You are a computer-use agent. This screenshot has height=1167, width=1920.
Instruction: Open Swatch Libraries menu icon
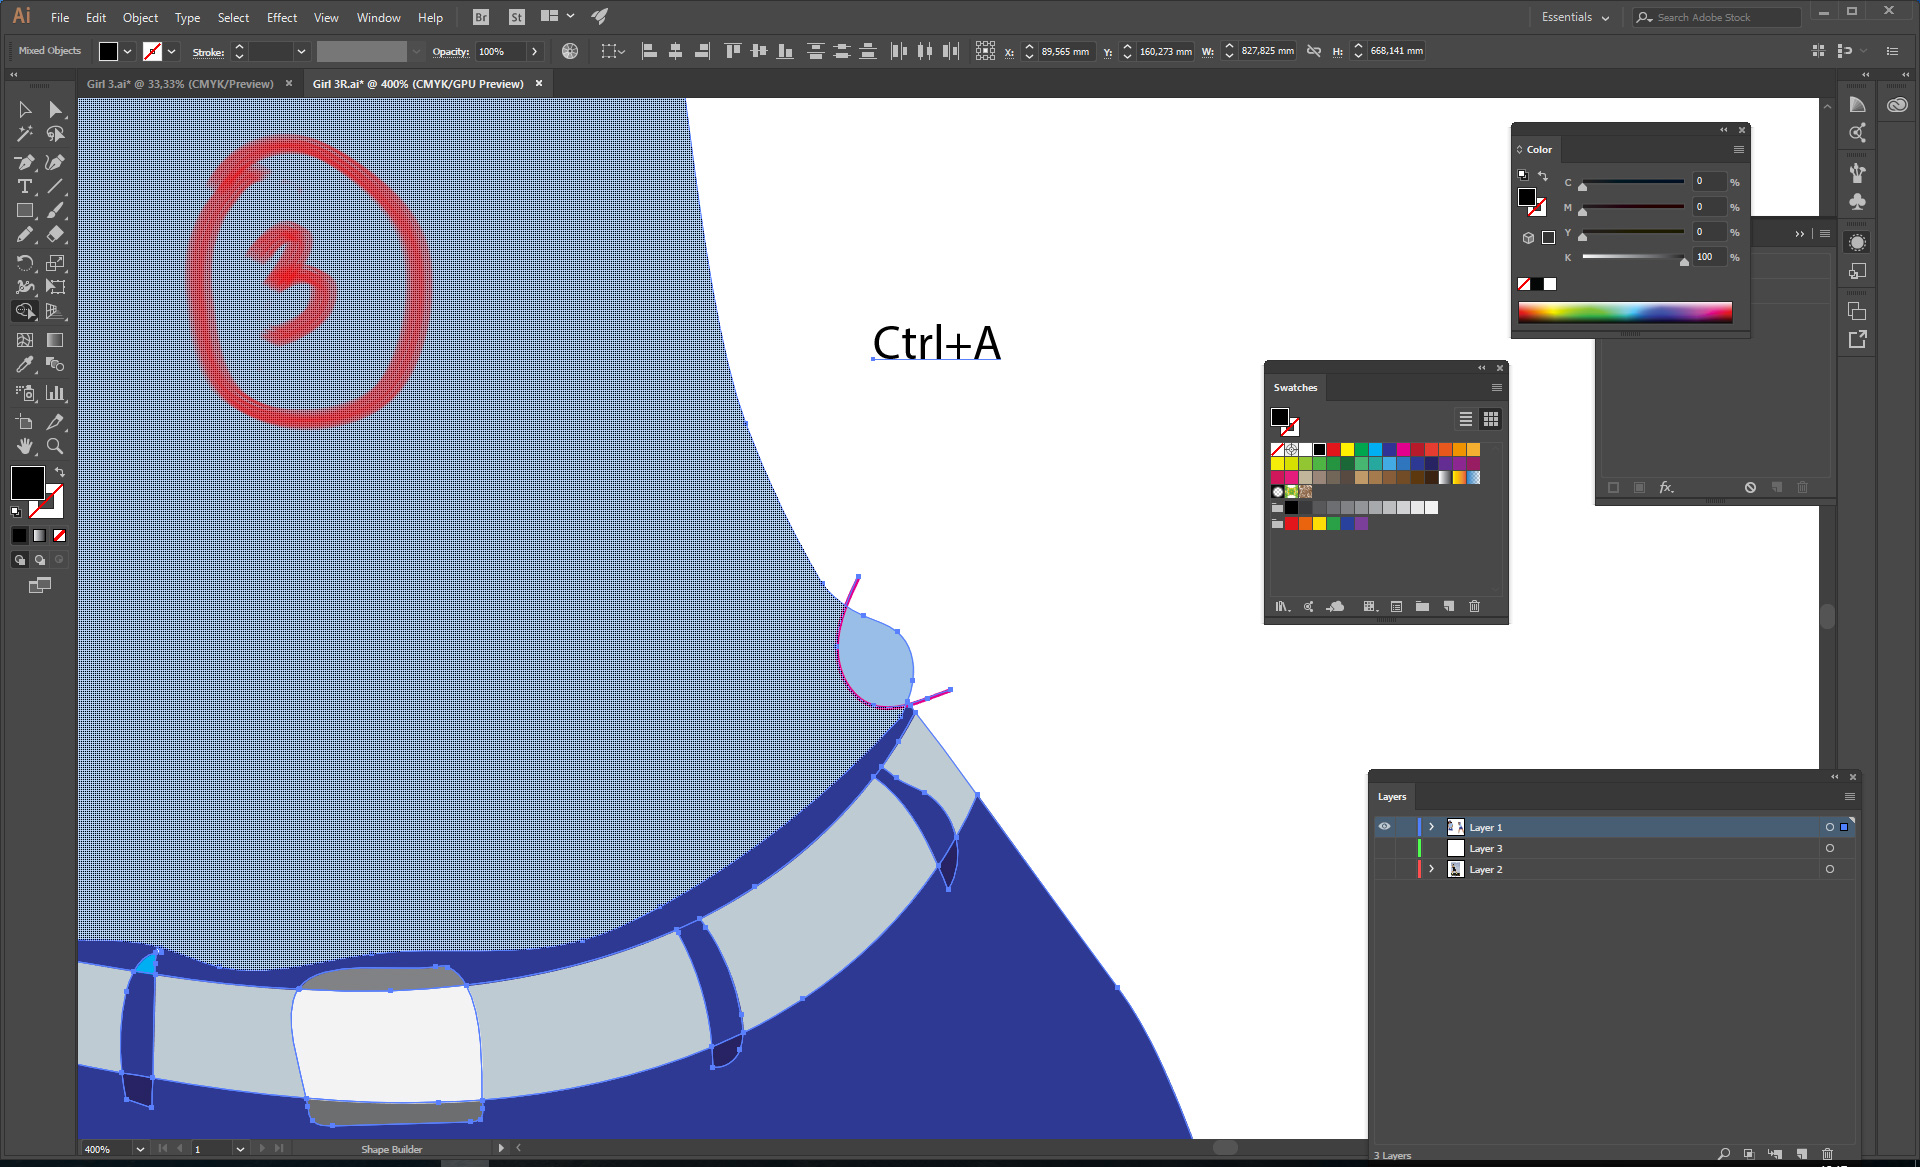[x=1282, y=606]
